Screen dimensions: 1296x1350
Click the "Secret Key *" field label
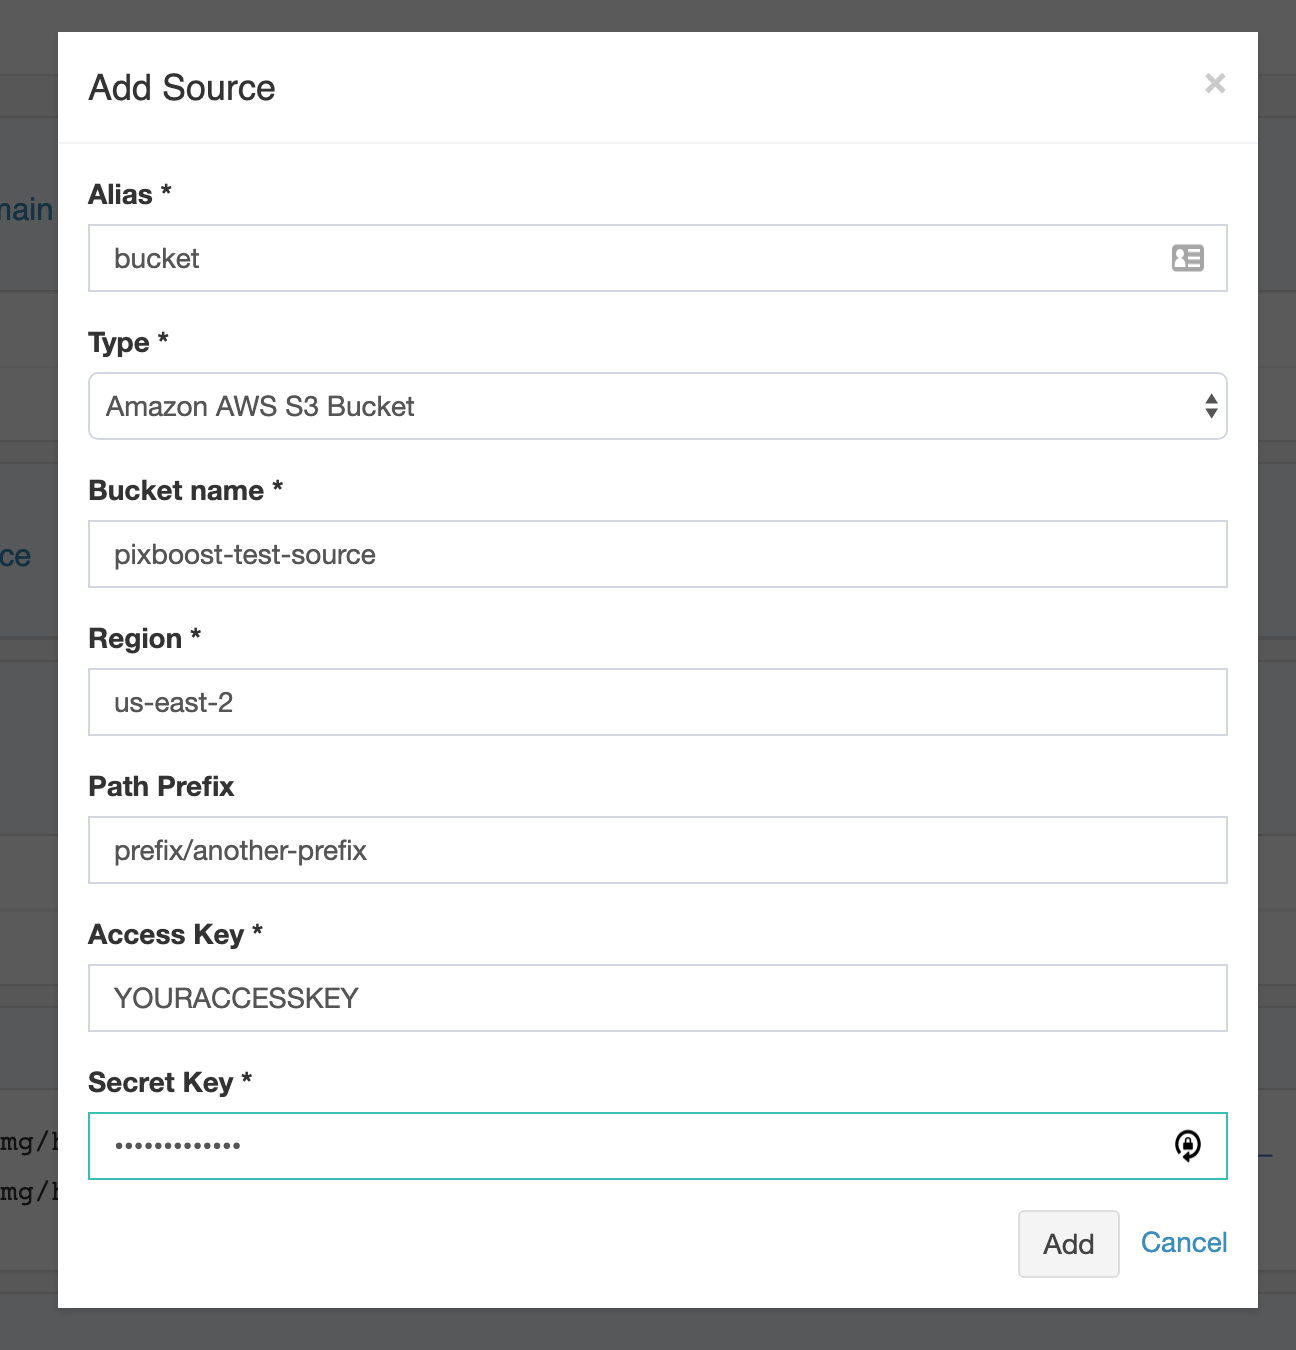point(170,1083)
